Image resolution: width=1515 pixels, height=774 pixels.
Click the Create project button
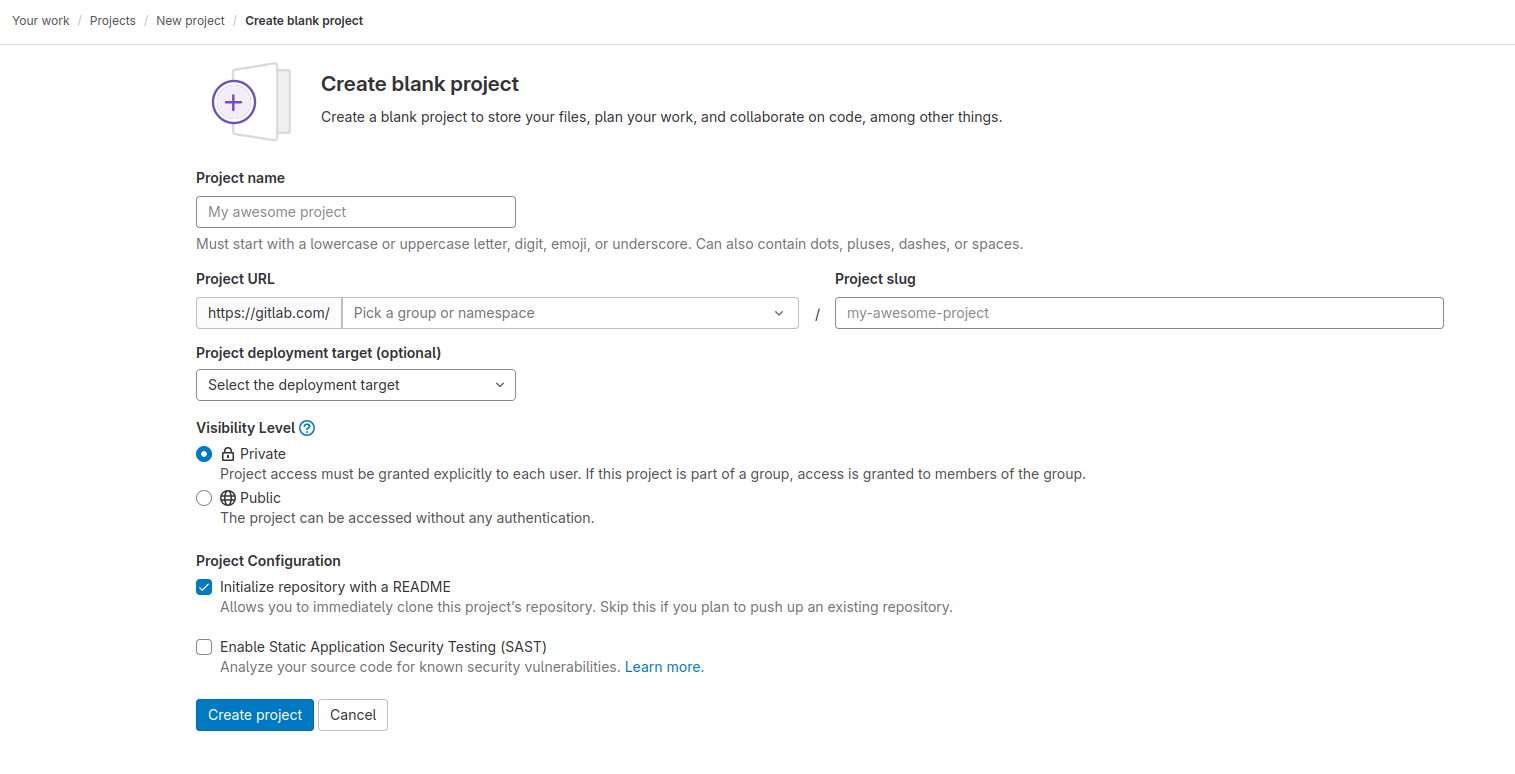click(255, 715)
